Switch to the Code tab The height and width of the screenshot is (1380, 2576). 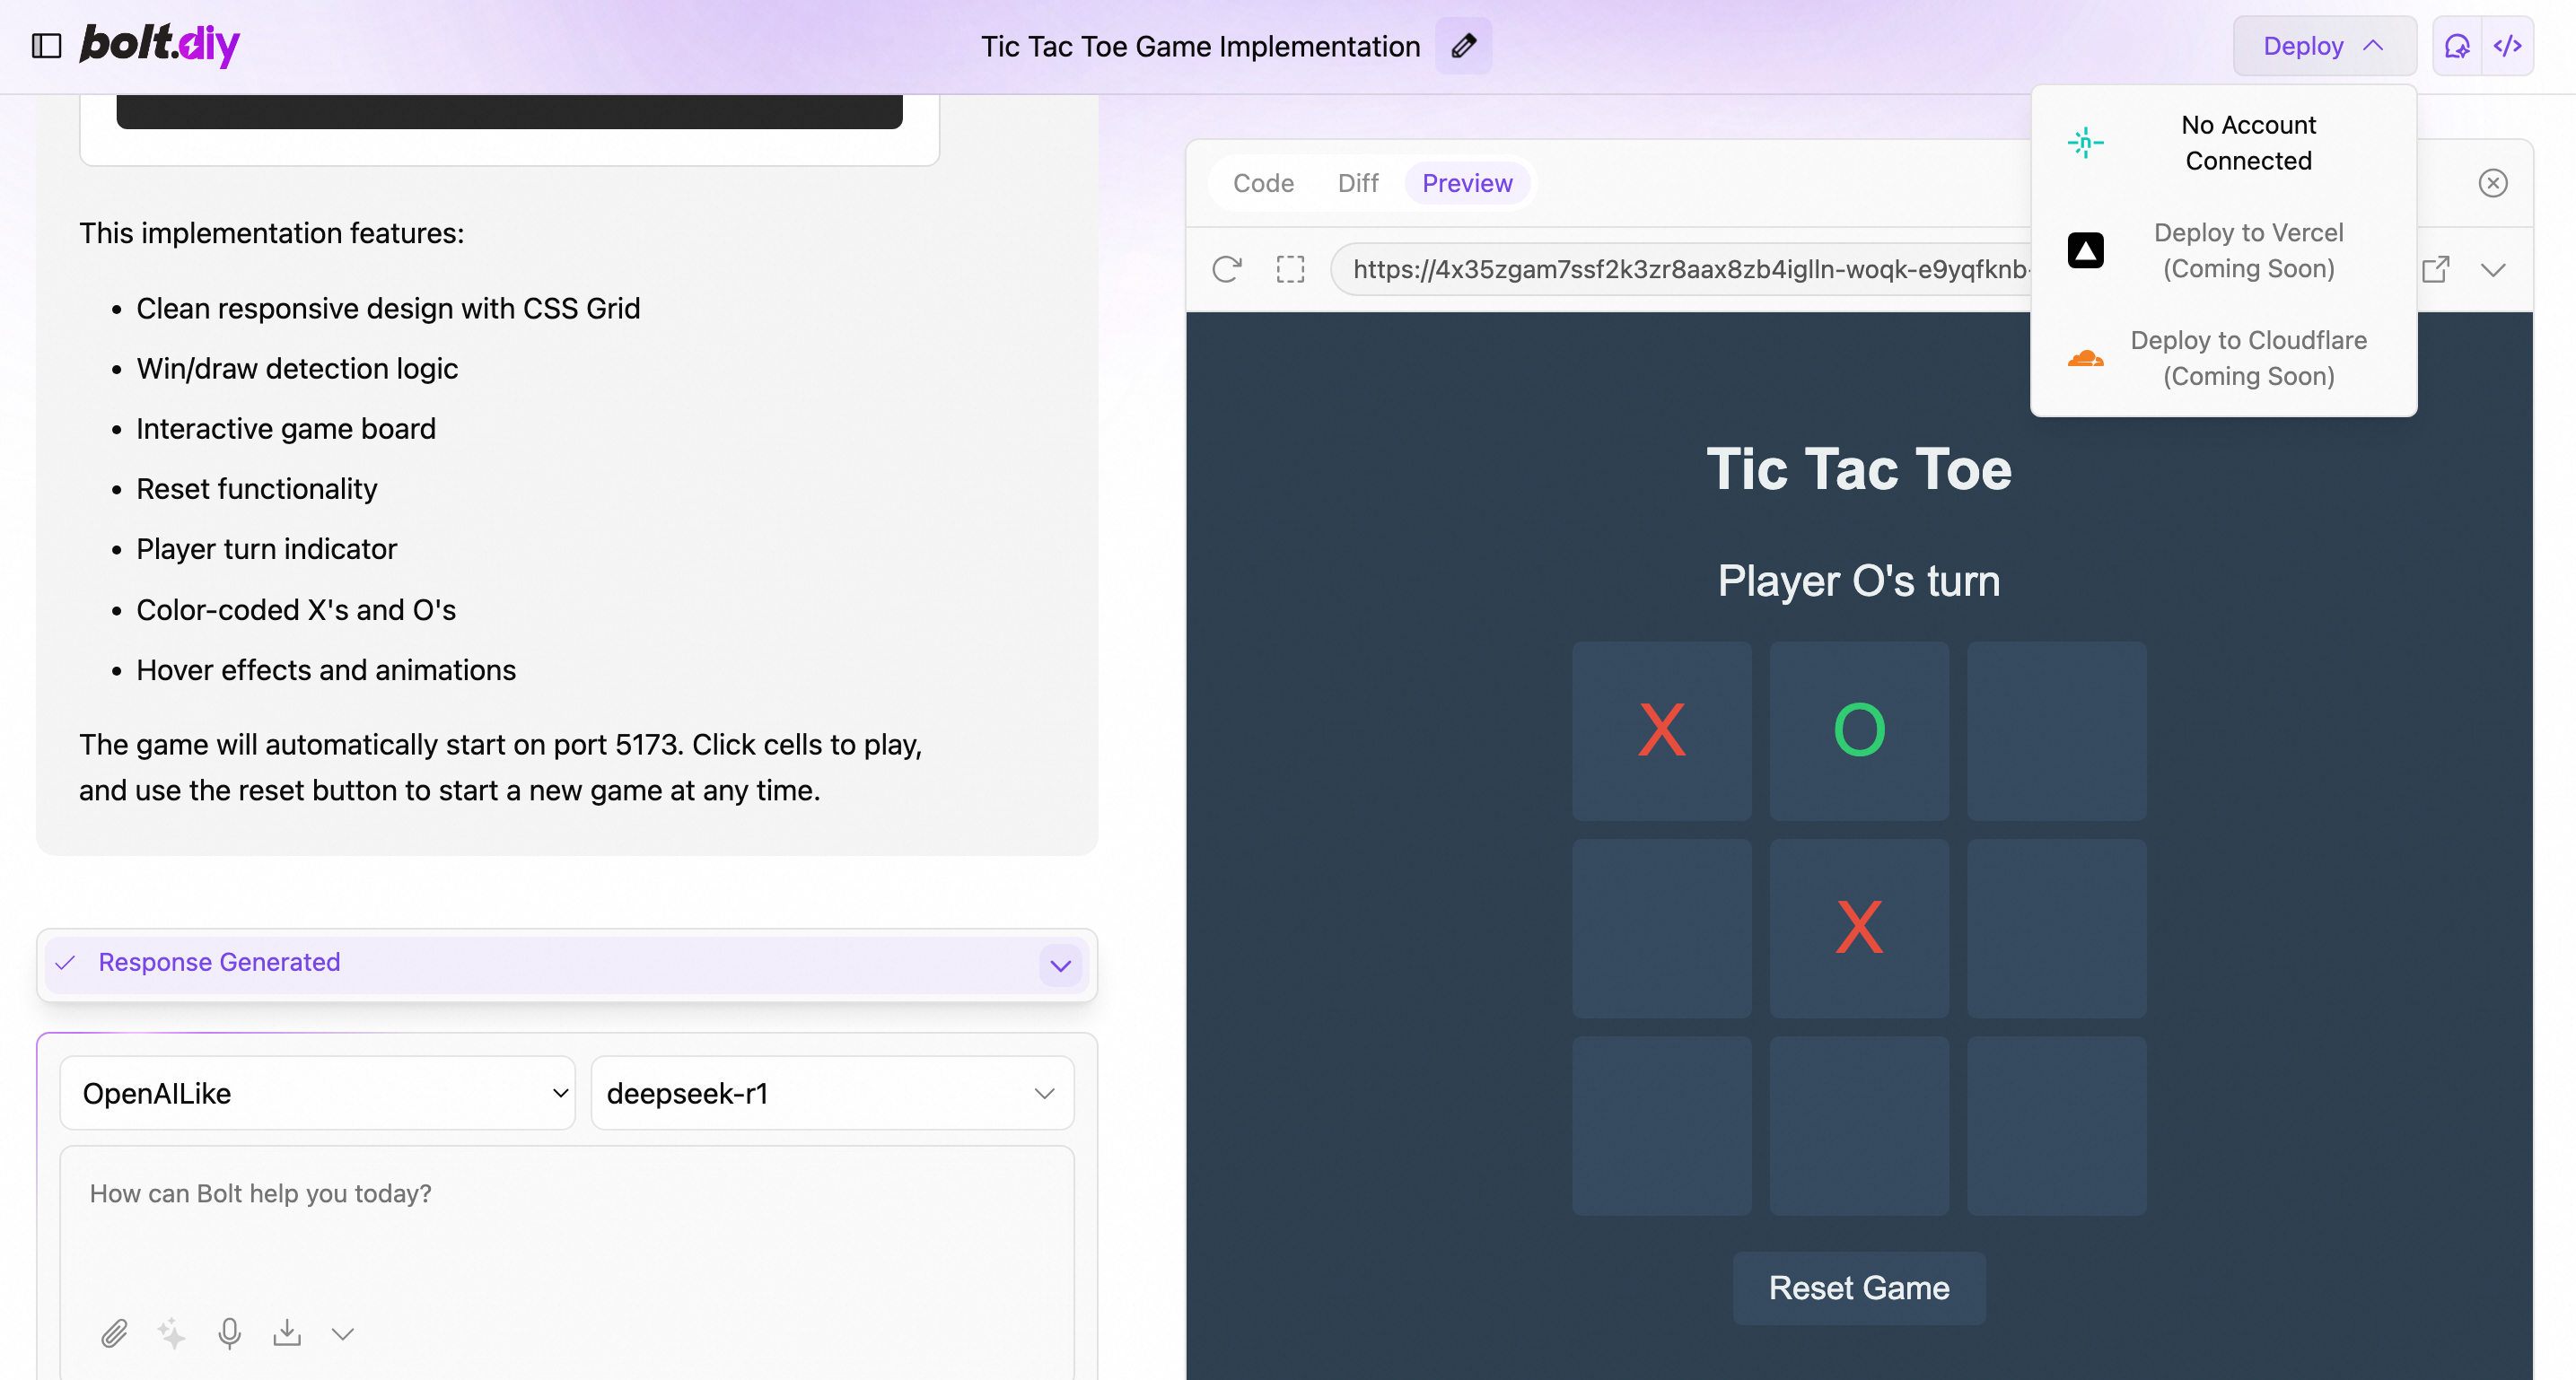click(1263, 183)
